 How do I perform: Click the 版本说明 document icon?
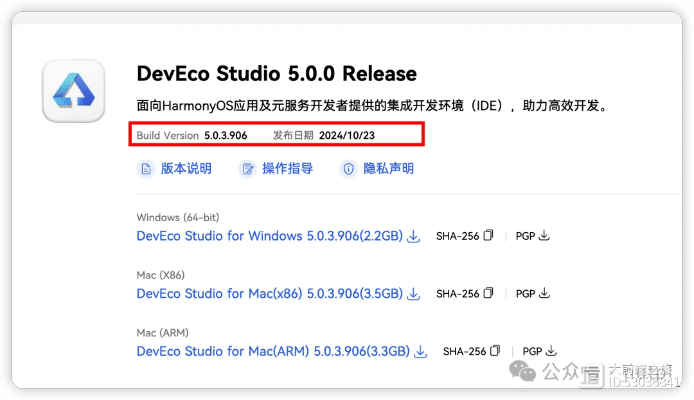(x=145, y=169)
